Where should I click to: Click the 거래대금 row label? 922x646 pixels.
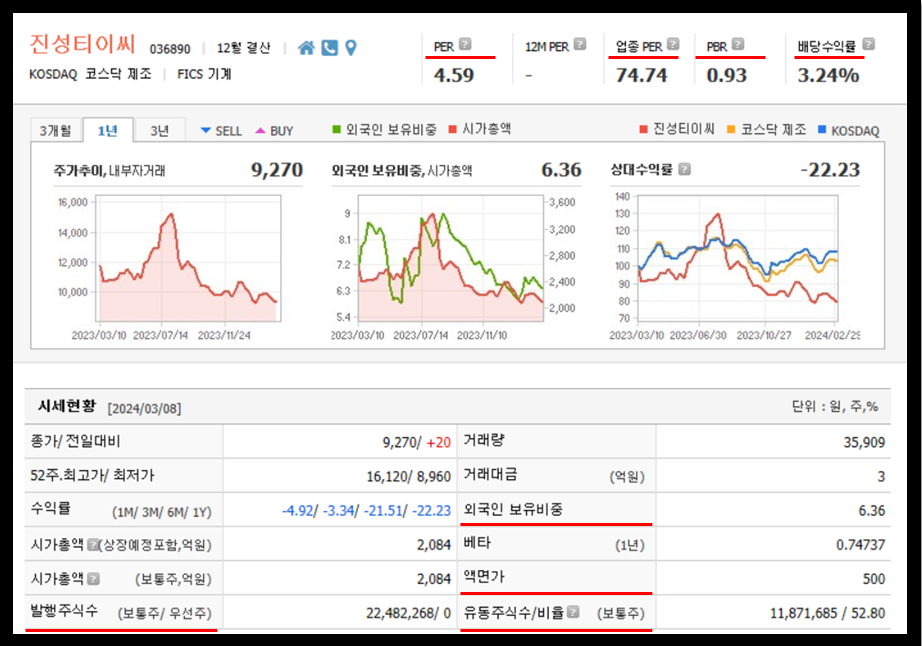click(x=490, y=475)
